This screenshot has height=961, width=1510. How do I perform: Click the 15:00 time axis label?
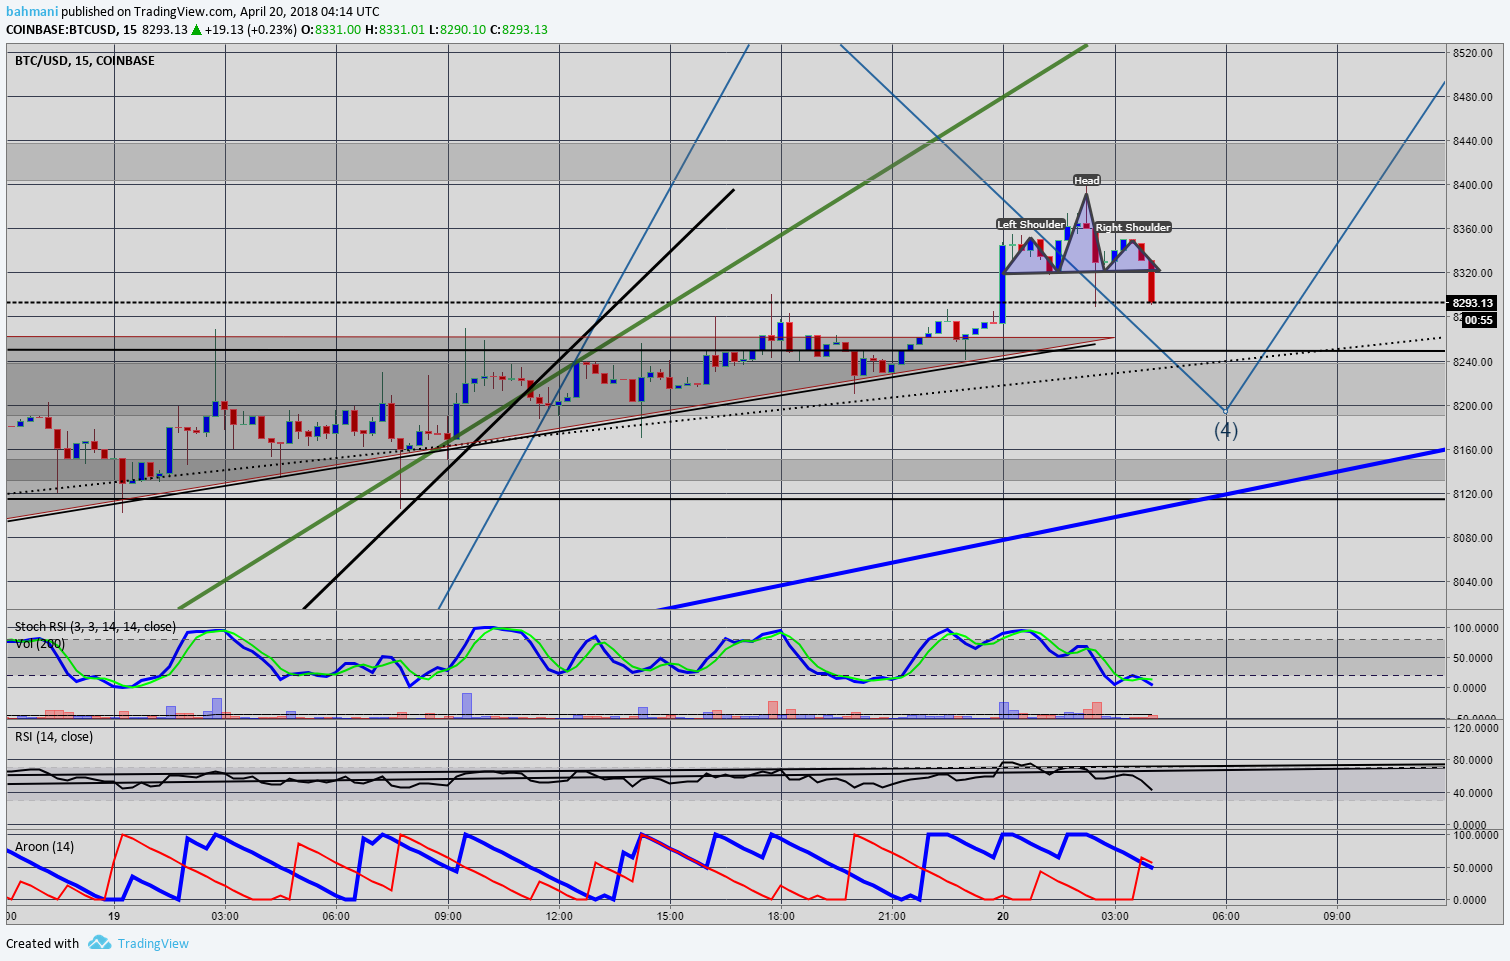pos(670,916)
